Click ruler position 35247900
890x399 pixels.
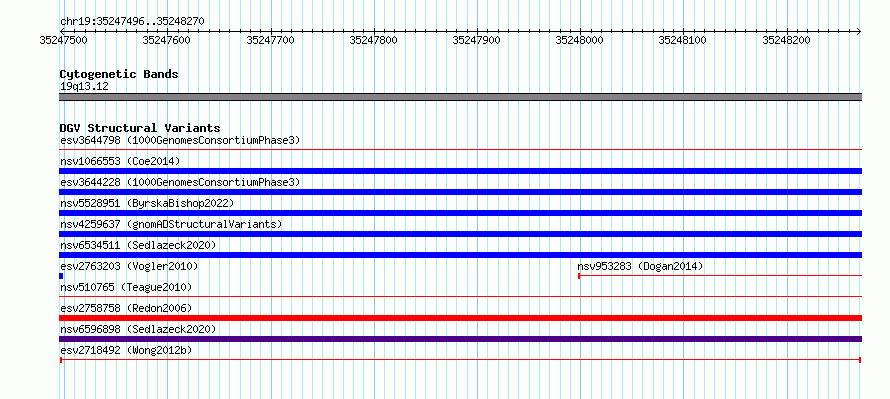tap(477, 40)
